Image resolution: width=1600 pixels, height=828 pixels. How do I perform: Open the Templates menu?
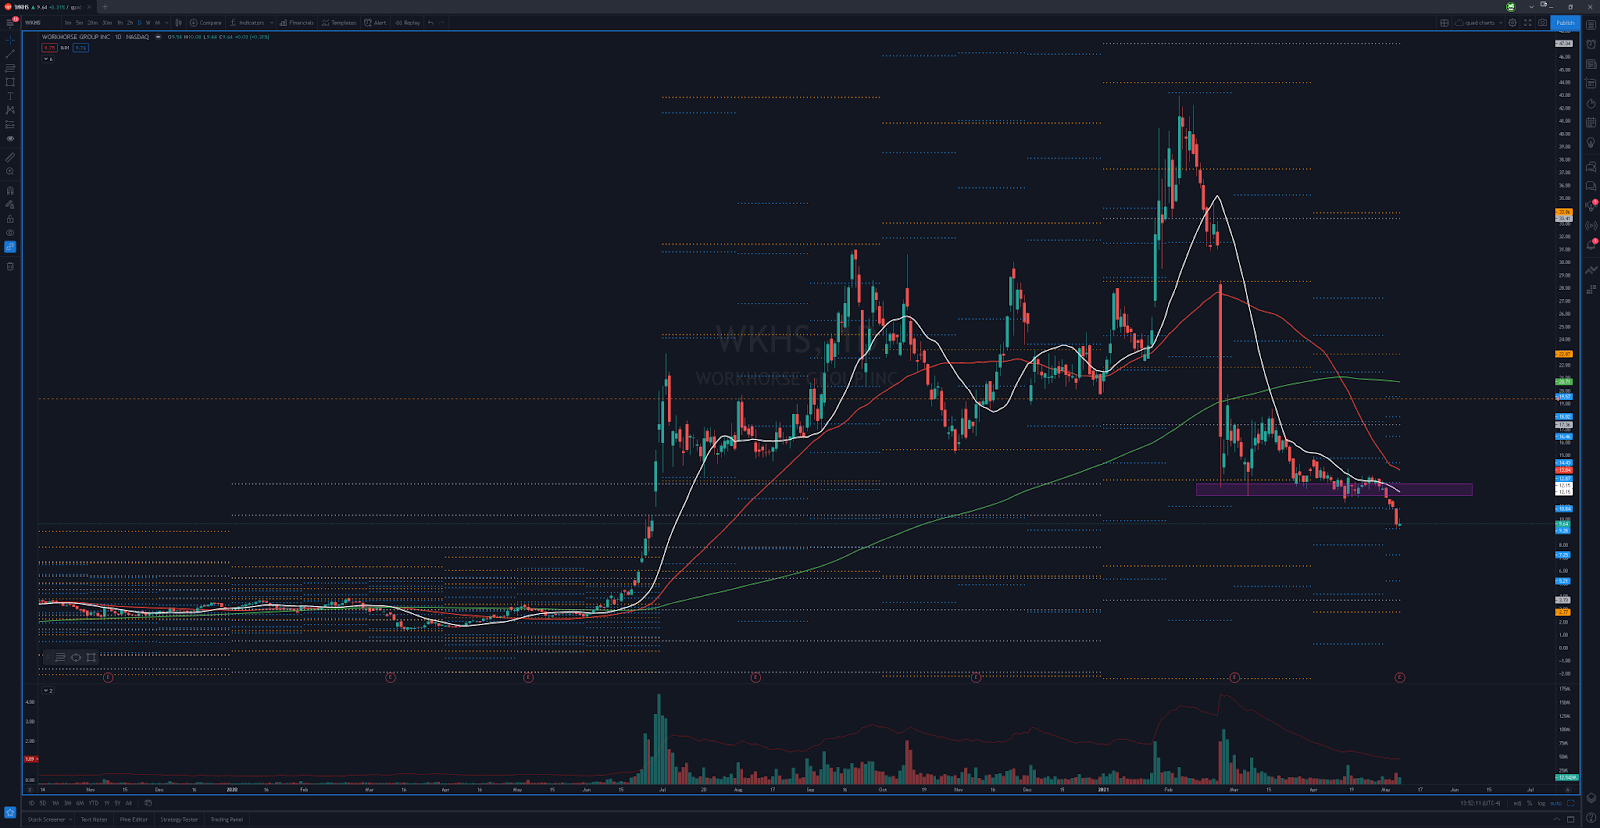click(x=339, y=22)
